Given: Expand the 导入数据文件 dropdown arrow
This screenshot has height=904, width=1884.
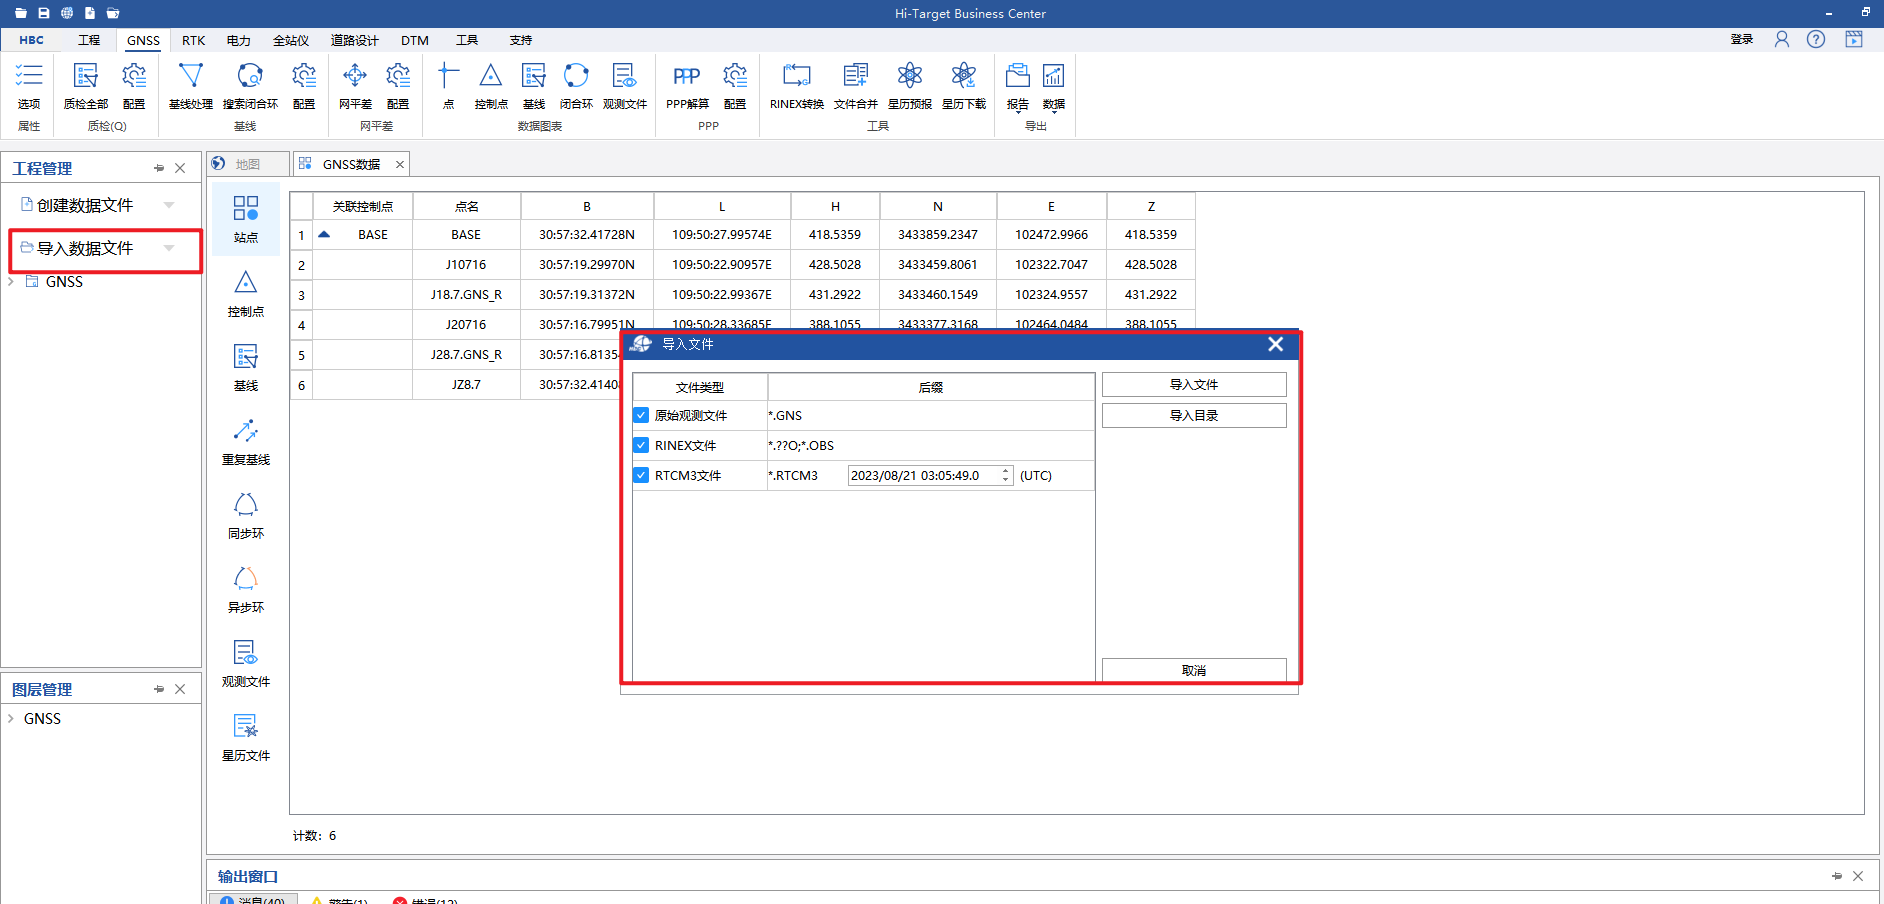Looking at the screenshot, I should click(x=169, y=248).
